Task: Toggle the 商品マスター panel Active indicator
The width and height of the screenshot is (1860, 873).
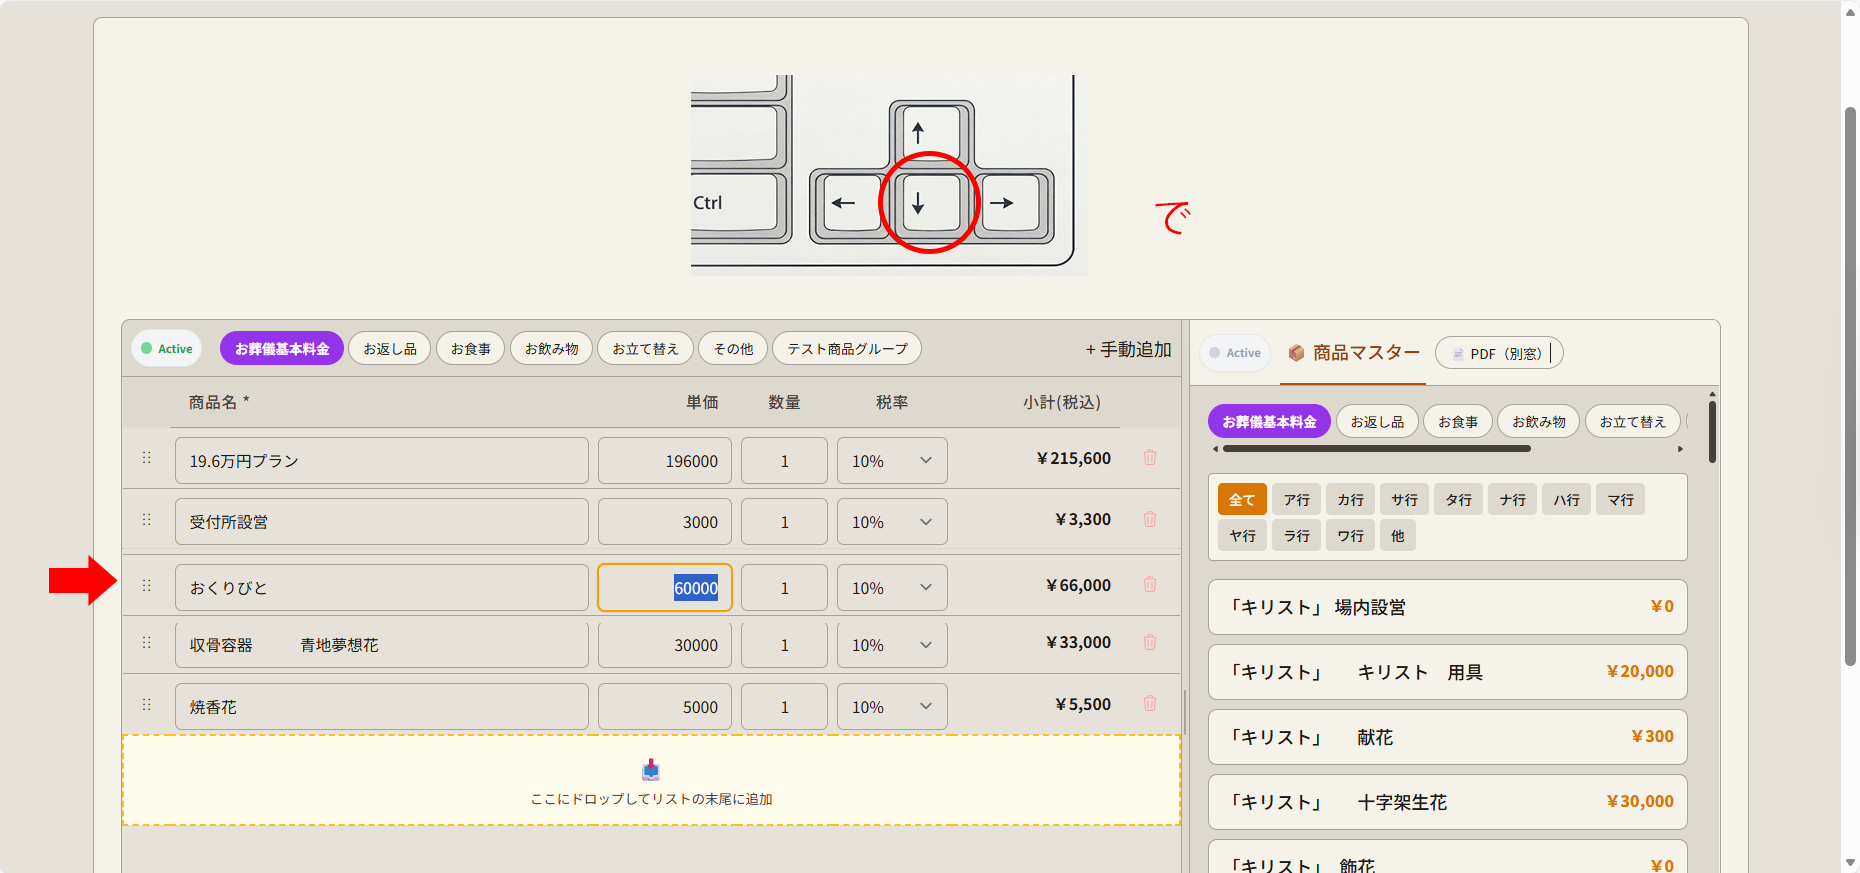Action: point(1235,353)
